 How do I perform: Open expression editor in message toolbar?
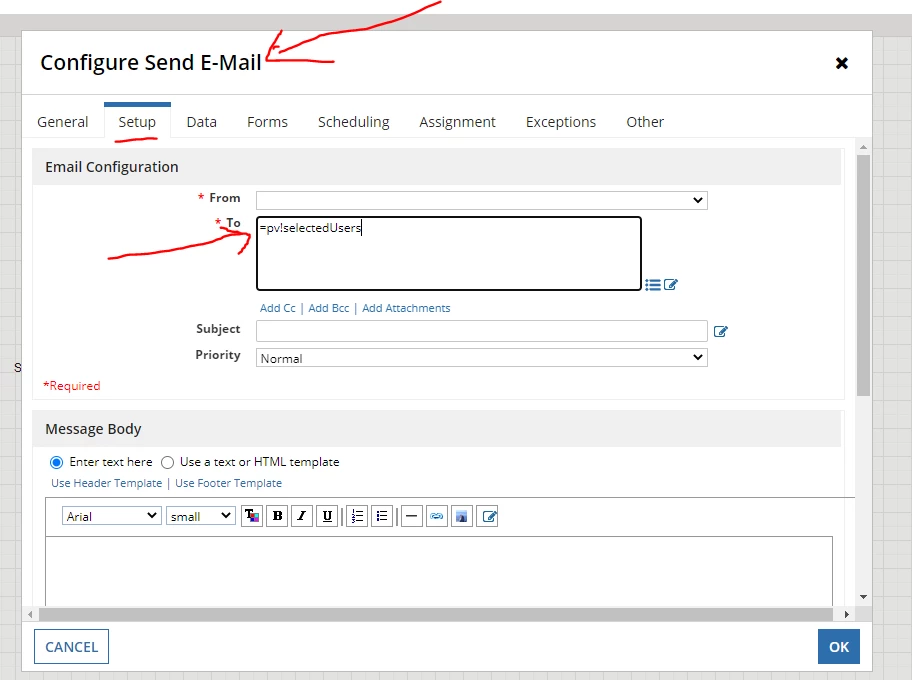click(489, 516)
